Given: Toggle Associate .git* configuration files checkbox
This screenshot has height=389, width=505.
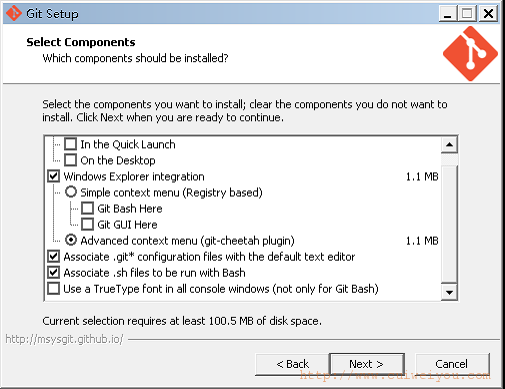Looking at the screenshot, I should 53,256.
